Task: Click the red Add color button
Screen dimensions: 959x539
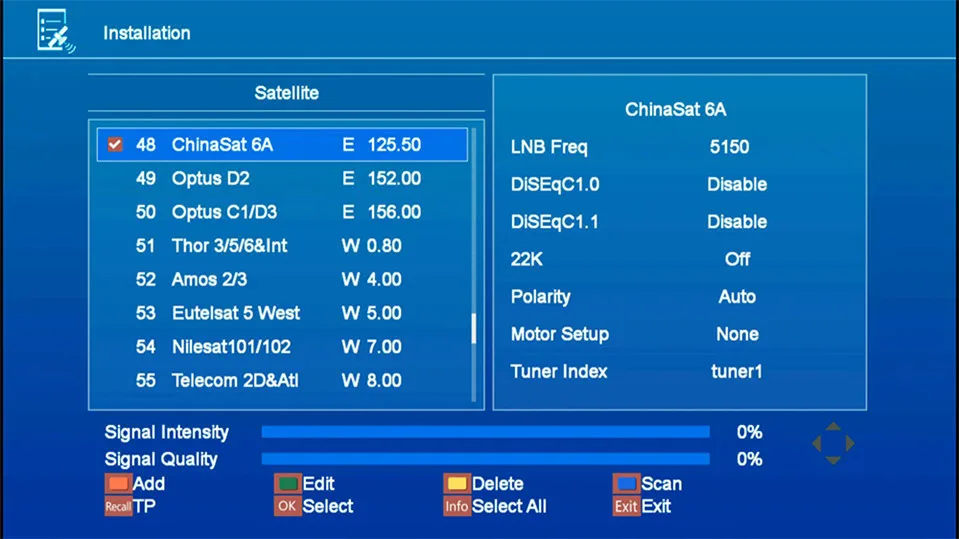Action: point(118,483)
